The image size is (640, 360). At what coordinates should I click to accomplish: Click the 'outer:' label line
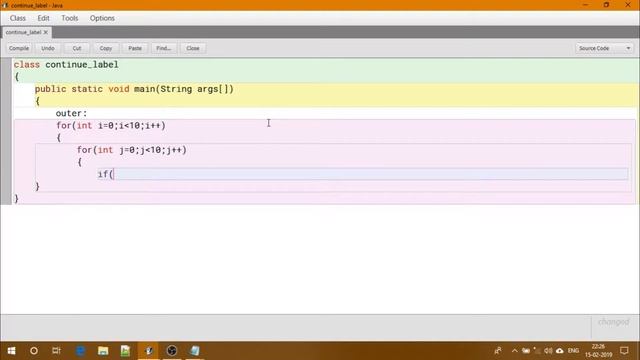click(71, 113)
